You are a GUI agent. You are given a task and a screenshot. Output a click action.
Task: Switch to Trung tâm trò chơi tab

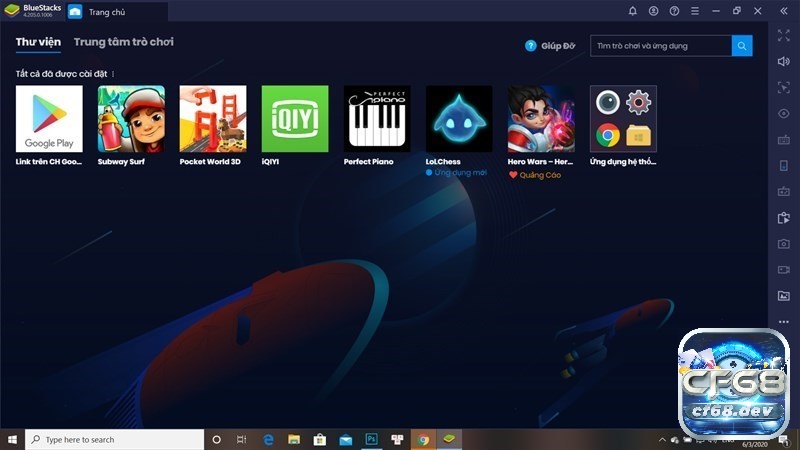(123, 42)
